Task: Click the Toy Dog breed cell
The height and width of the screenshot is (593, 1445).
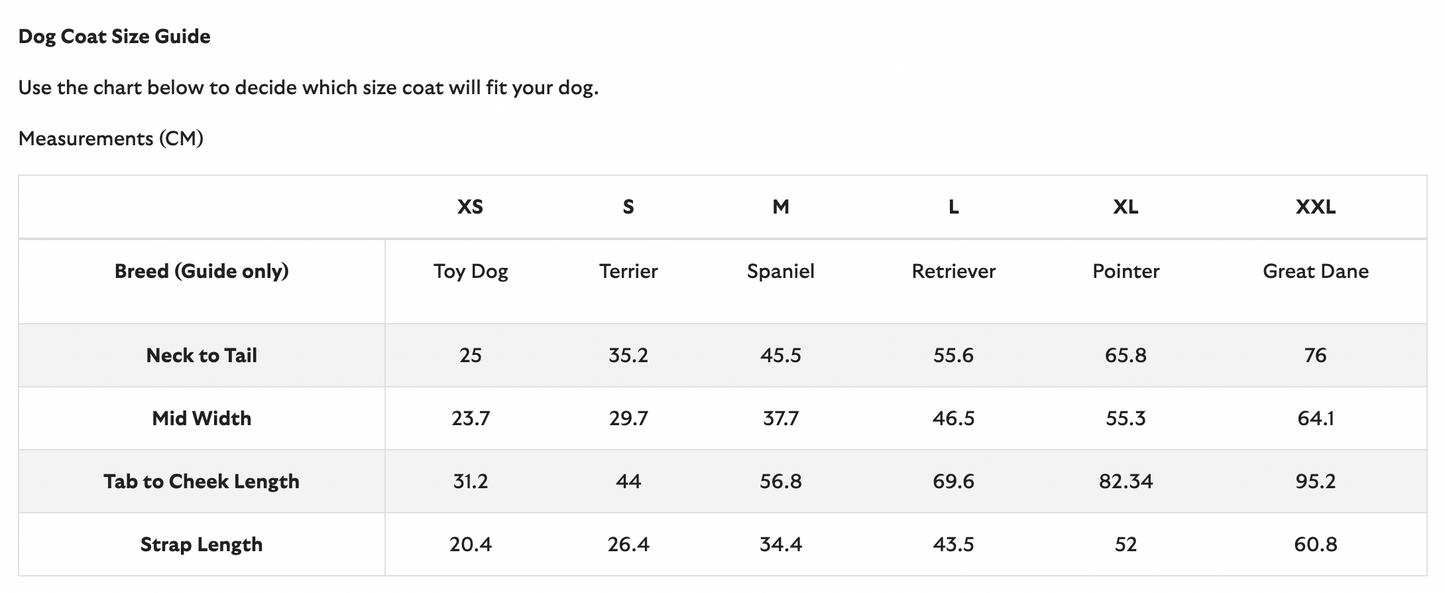Action: (x=470, y=271)
